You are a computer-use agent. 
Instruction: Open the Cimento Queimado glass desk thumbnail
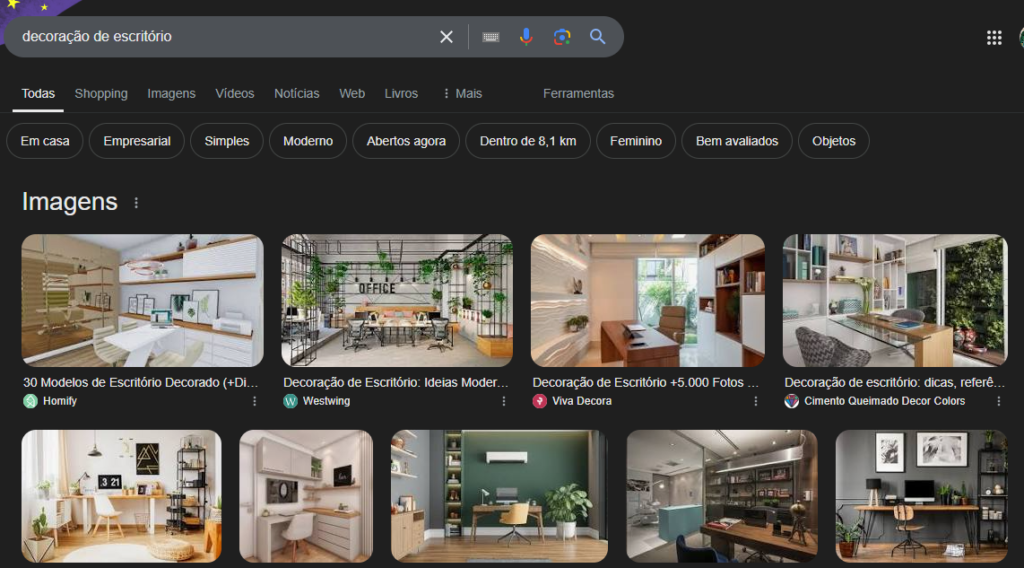pos(895,300)
